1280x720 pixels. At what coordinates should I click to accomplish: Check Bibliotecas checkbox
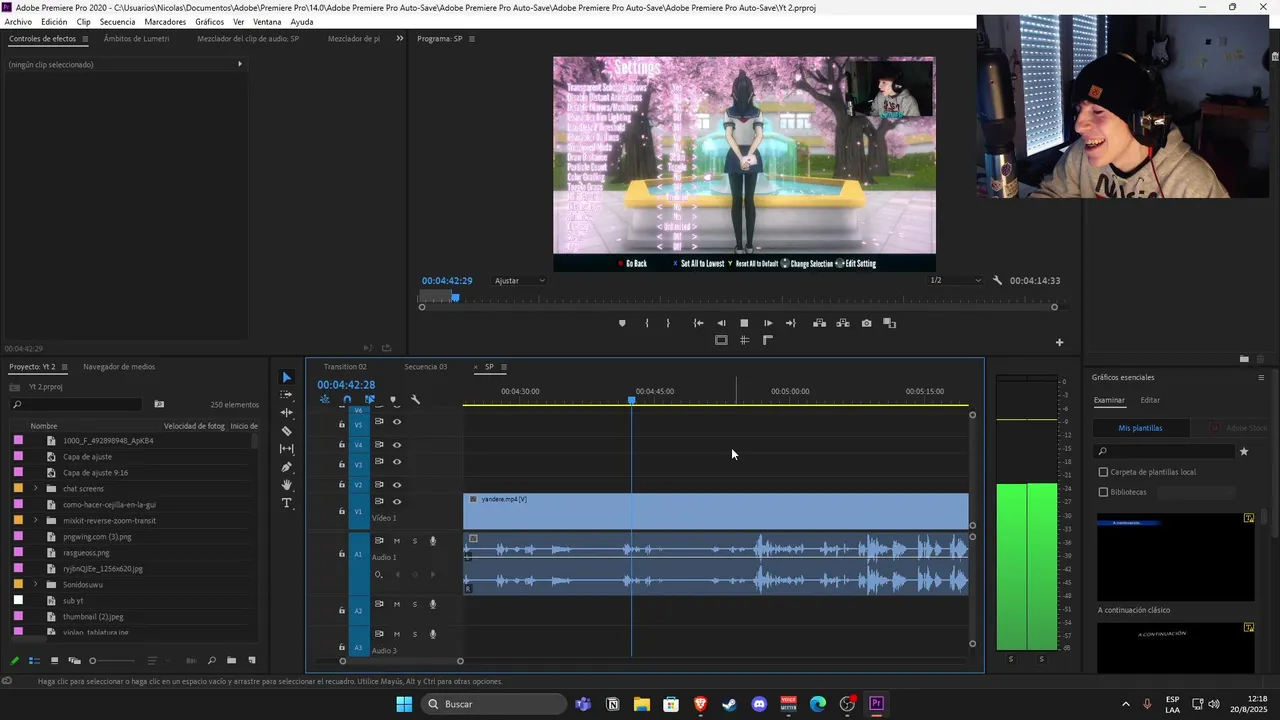coord(1104,492)
